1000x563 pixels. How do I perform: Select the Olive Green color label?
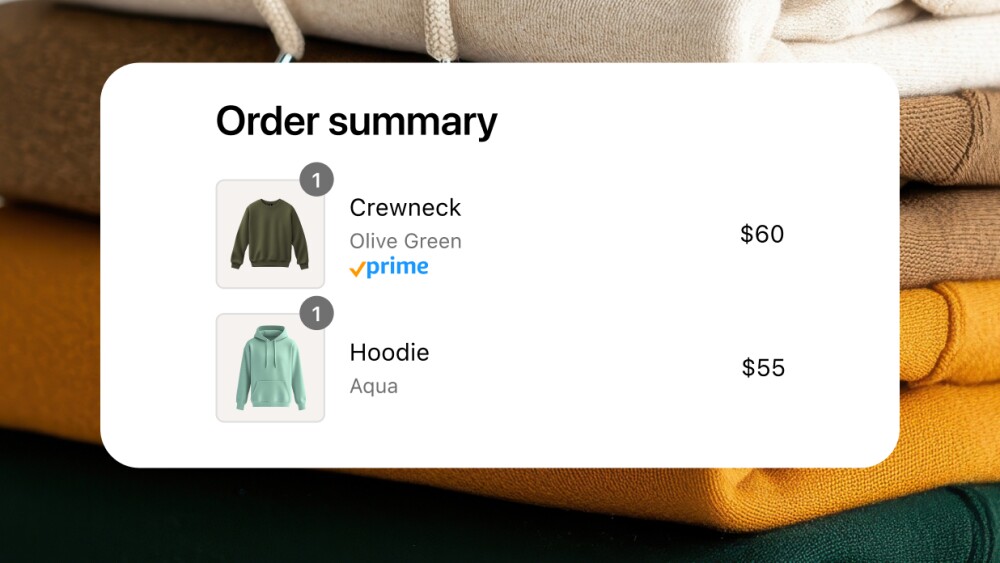coord(405,241)
